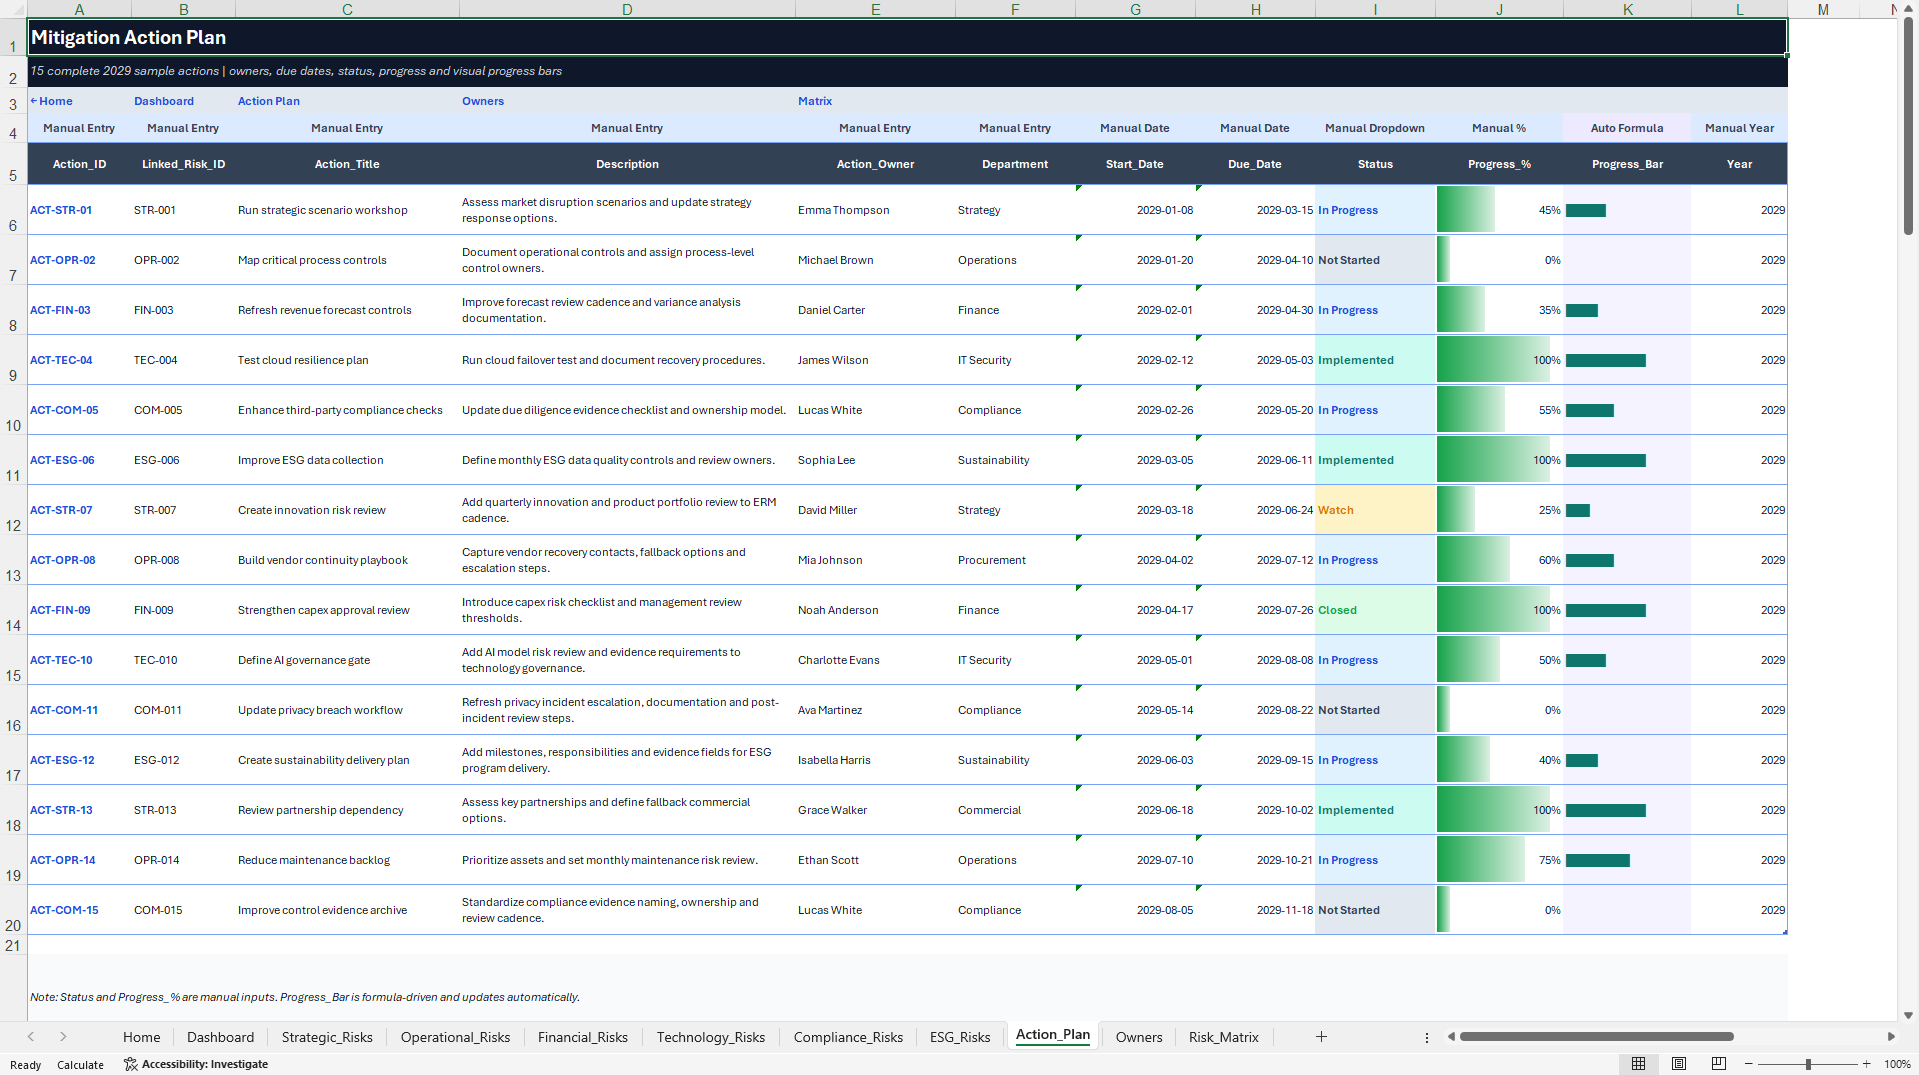Switch to Normal view in status bar
The image size is (1919, 1075).
pyautogui.click(x=1638, y=1064)
